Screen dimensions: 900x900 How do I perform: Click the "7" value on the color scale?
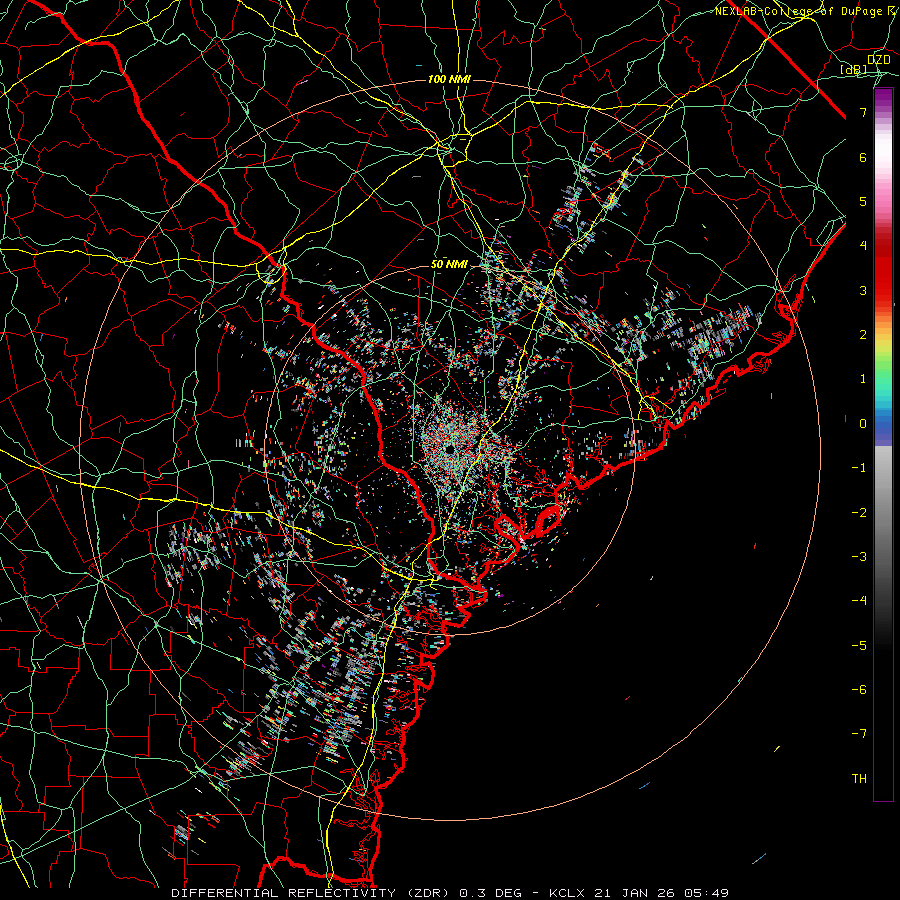pos(863,112)
